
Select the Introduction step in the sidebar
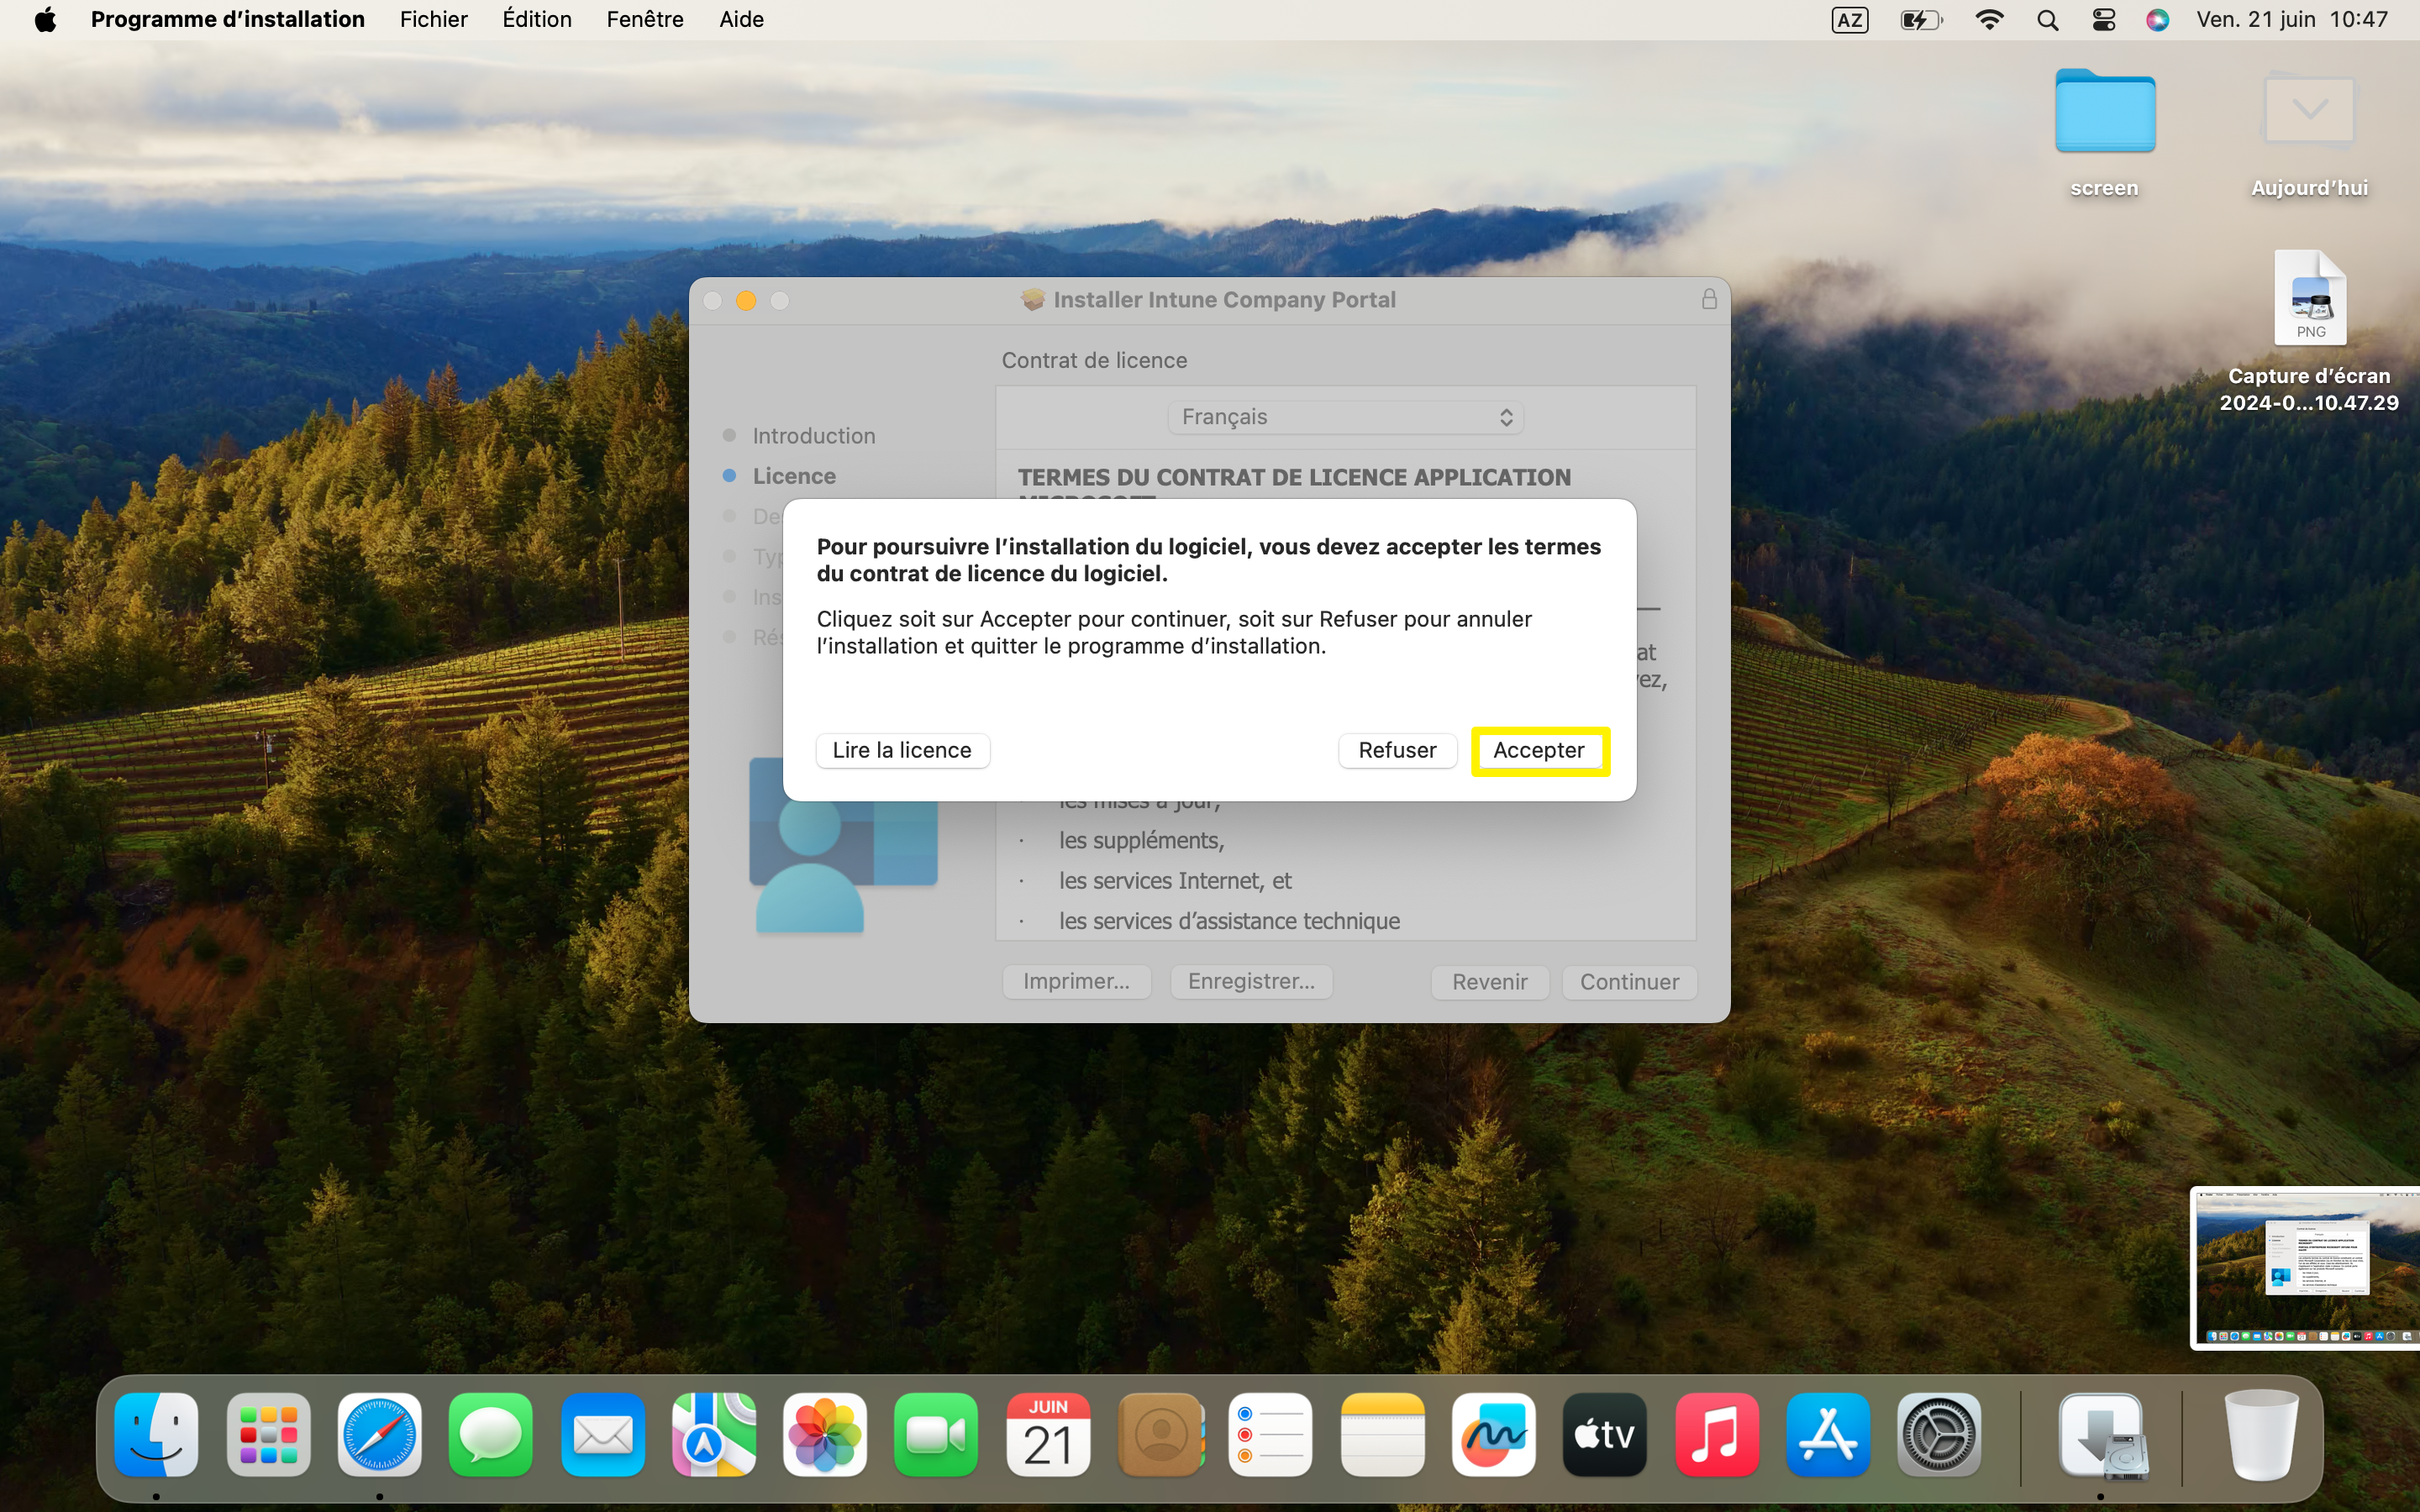coord(813,436)
